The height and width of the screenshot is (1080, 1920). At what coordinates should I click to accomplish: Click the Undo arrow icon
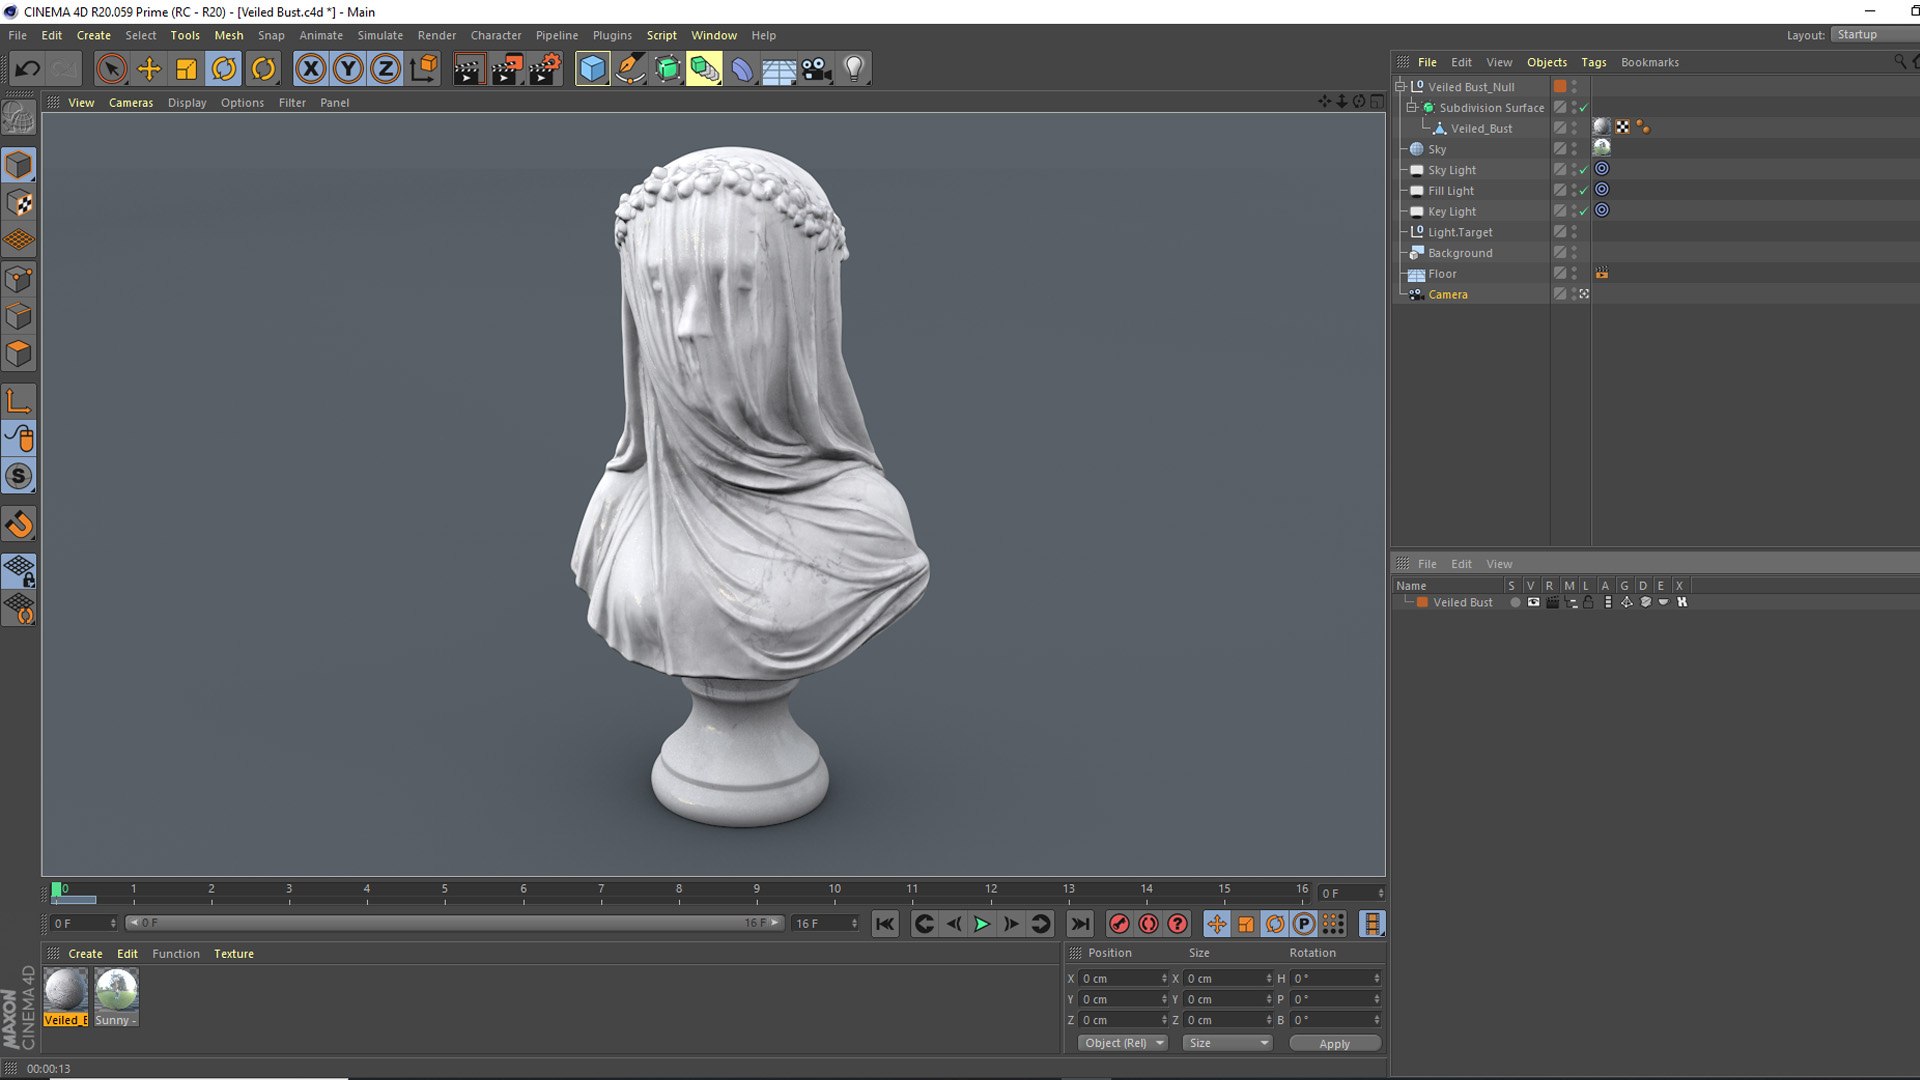pyautogui.click(x=27, y=69)
